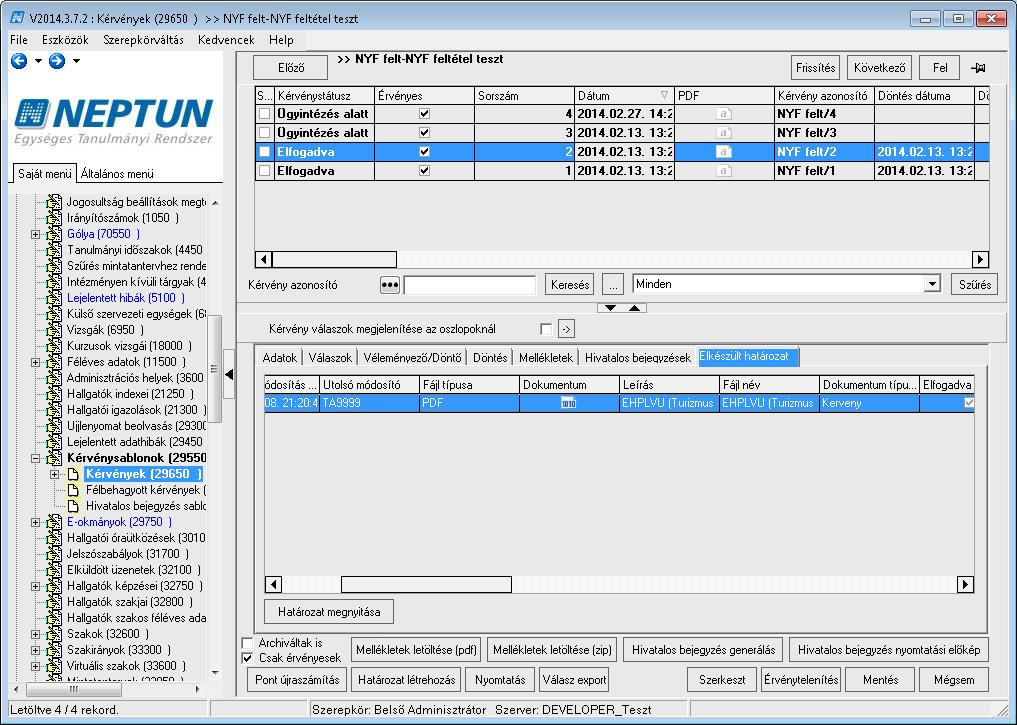Toggle the Elfogadva checkbox in document row

[x=969, y=403]
